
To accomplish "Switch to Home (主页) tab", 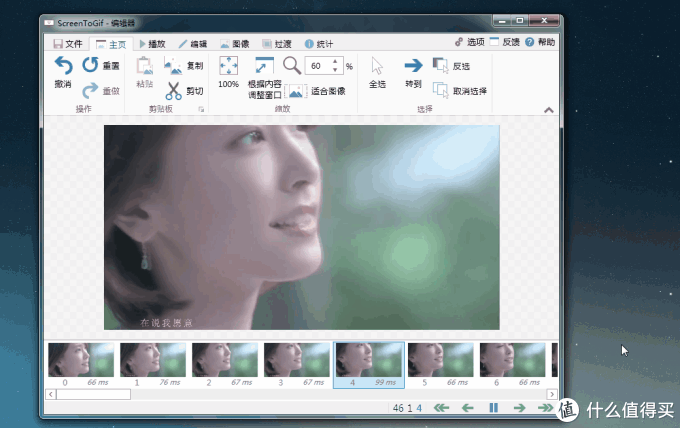I will coord(111,44).
